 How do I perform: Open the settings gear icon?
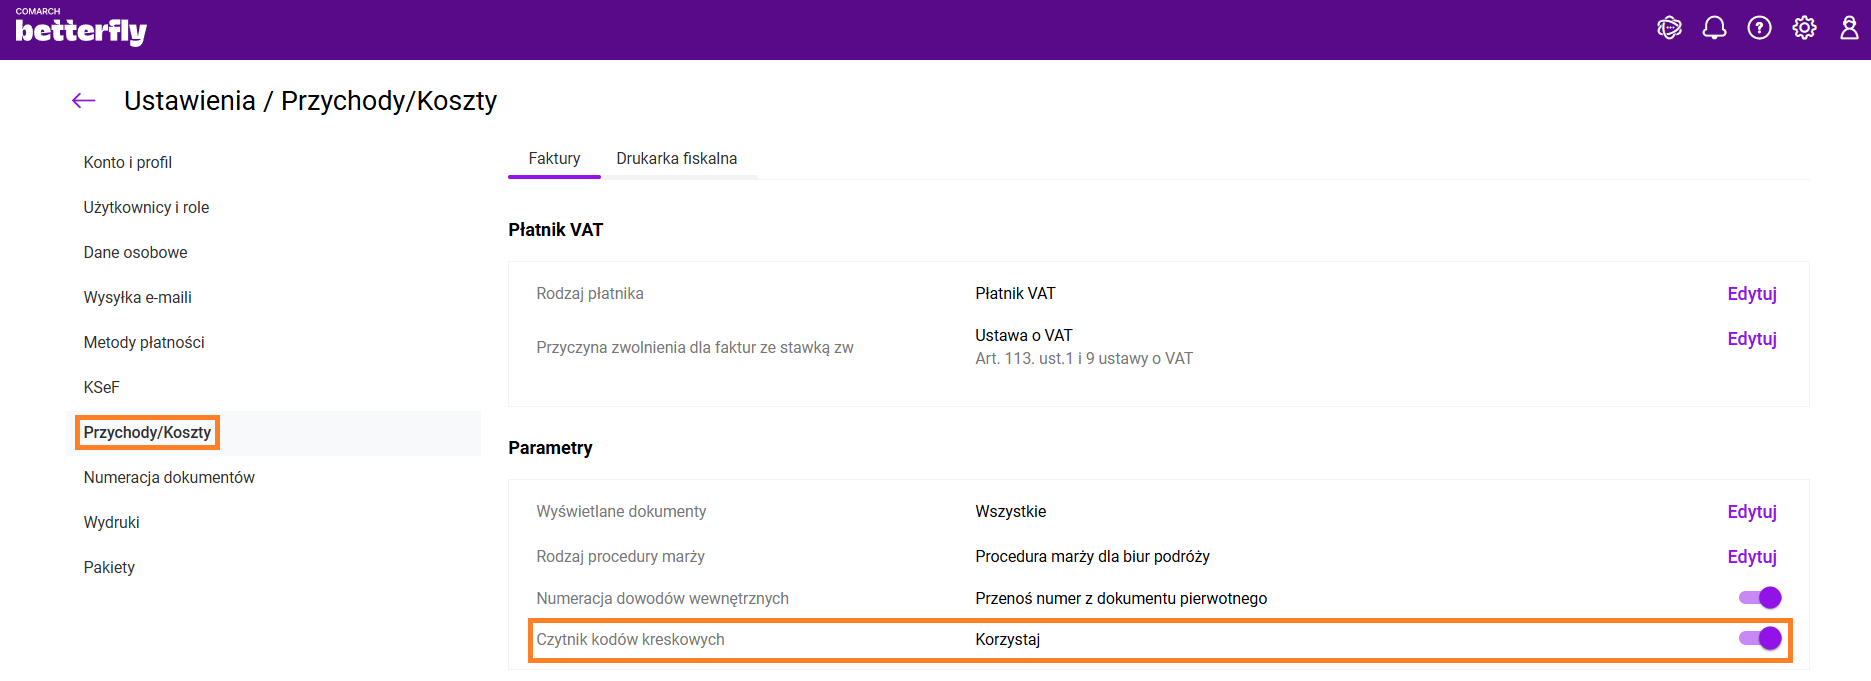click(x=1804, y=28)
